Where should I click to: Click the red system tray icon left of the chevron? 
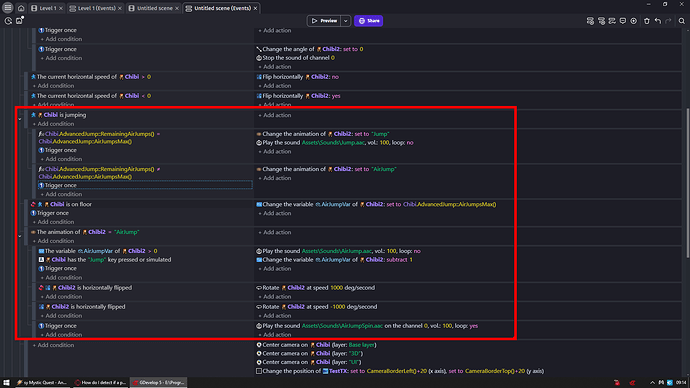pos(632,383)
